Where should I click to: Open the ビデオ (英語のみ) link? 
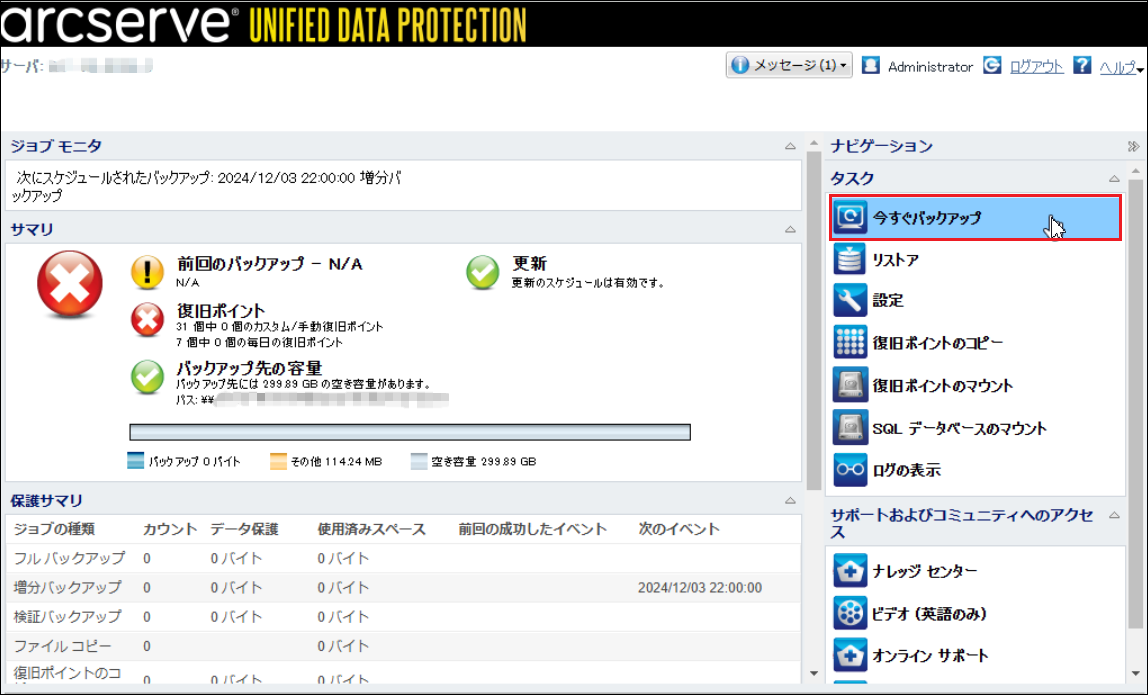[930, 614]
